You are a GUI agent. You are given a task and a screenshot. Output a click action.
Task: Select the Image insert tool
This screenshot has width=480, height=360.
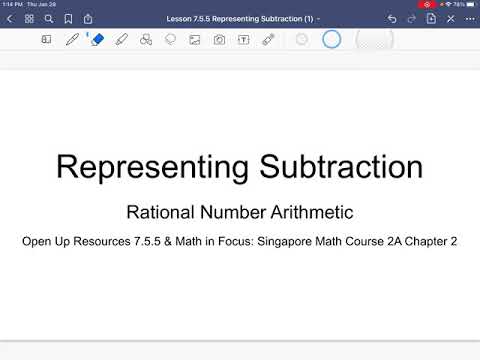[195, 40]
